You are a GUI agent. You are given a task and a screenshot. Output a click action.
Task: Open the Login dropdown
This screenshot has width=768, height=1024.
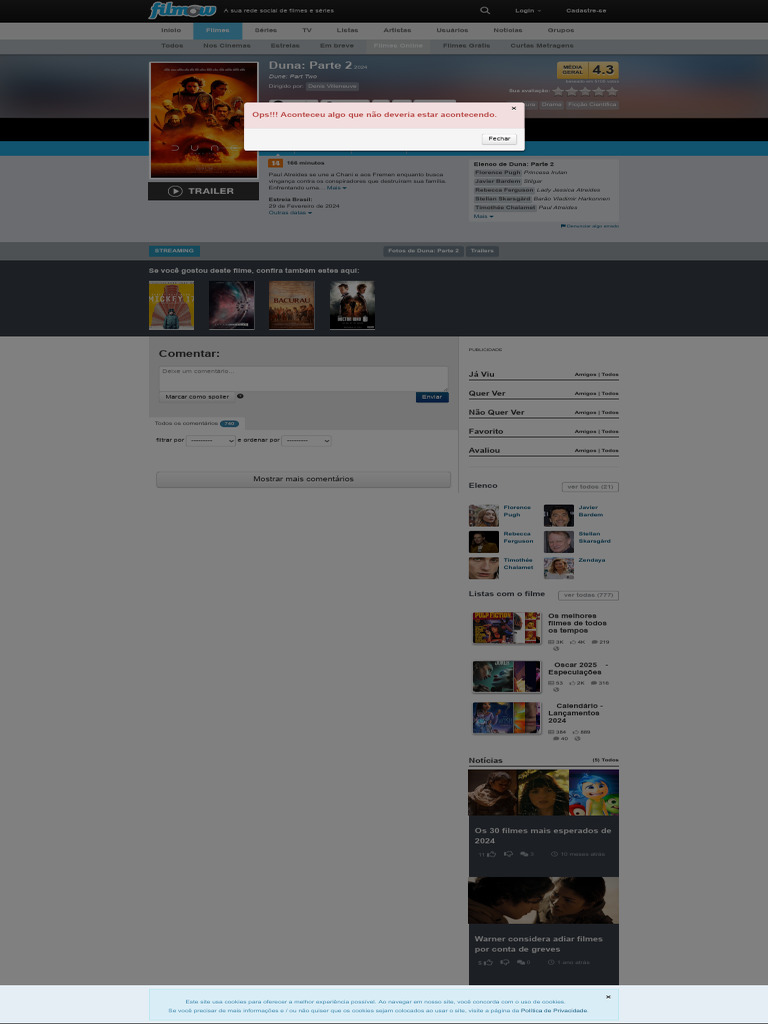point(528,10)
